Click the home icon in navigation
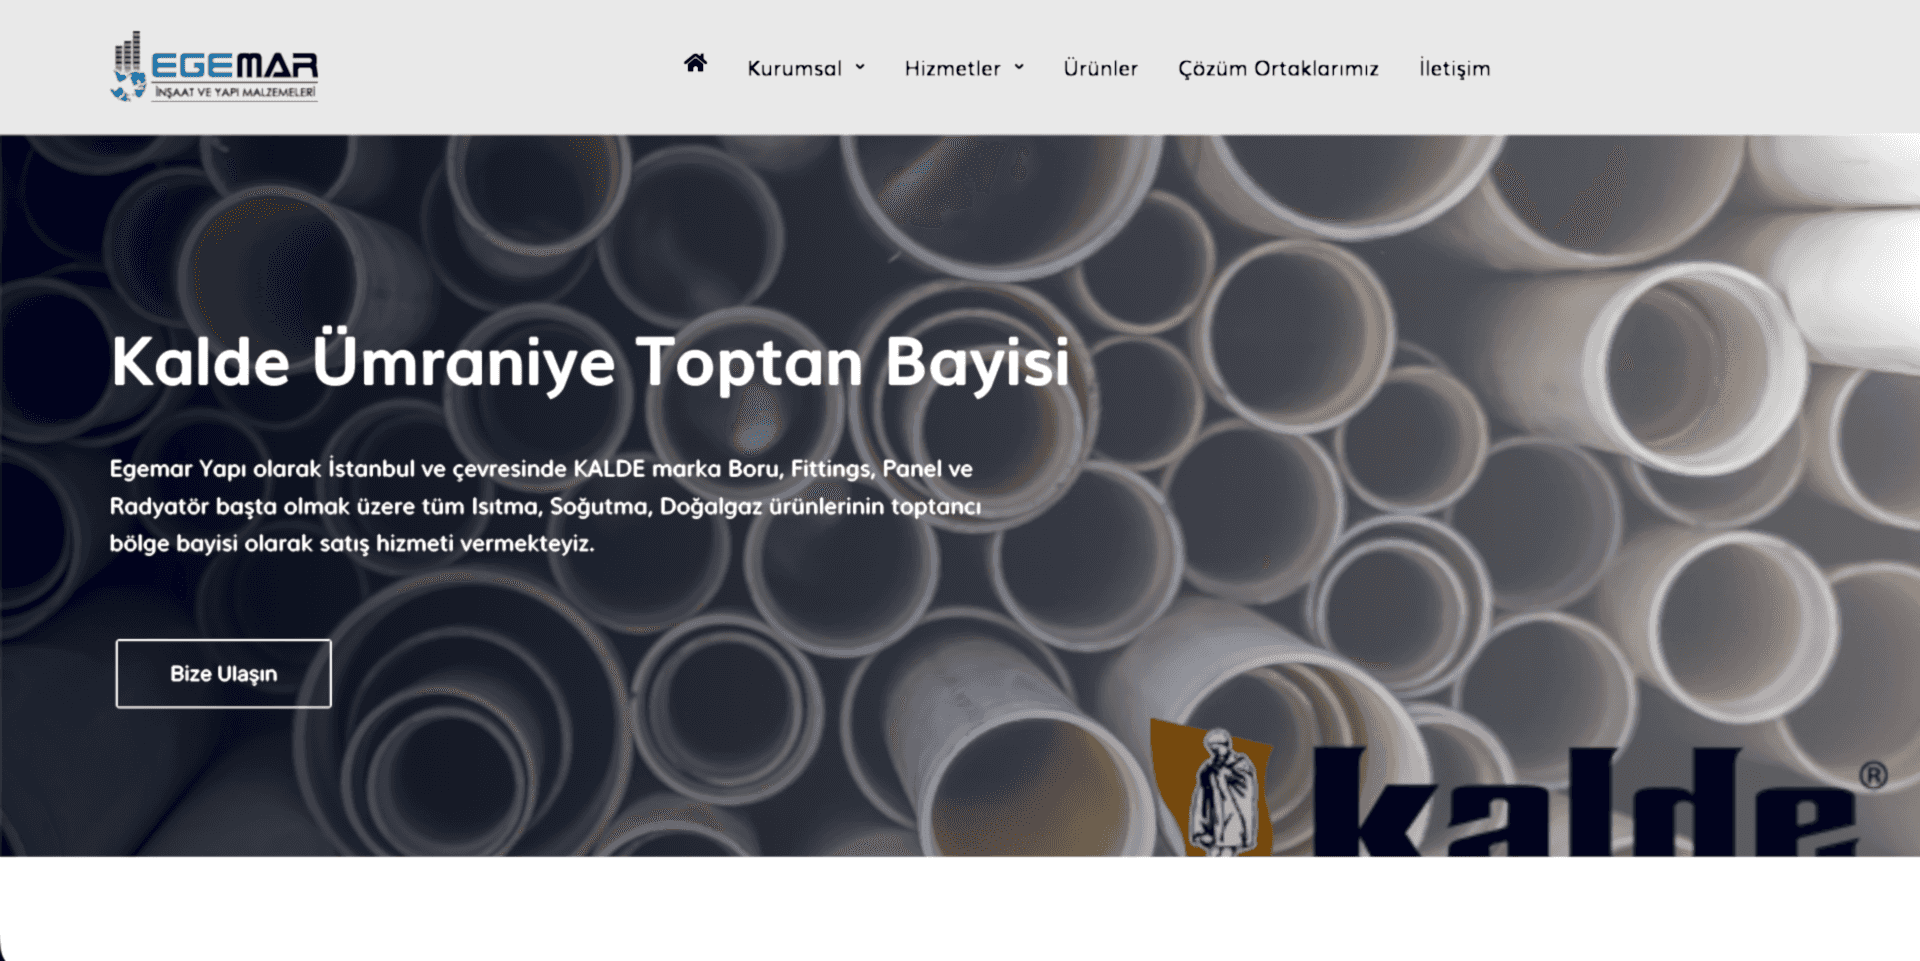The height and width of the screenshot is (961, 1920). [695, 64]
